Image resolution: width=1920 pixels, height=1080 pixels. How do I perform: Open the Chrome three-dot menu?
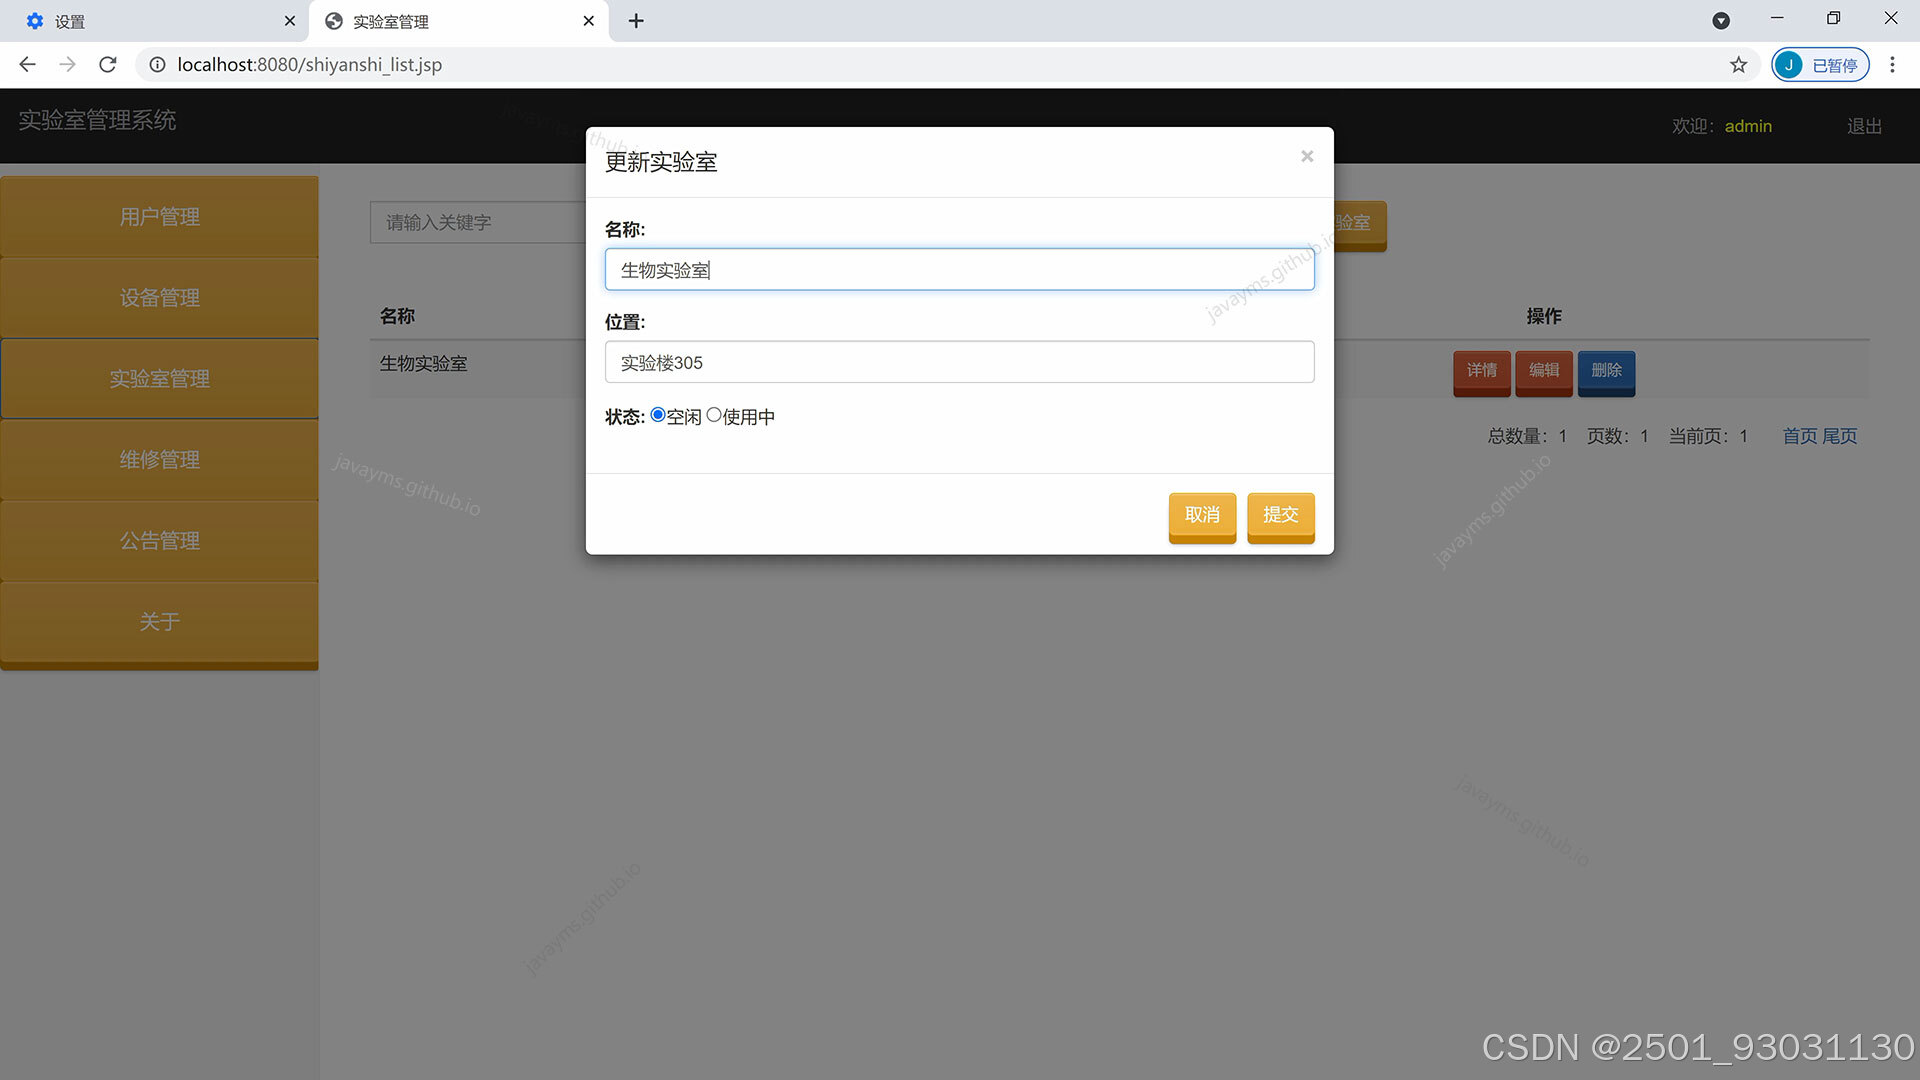[1892, 65]
